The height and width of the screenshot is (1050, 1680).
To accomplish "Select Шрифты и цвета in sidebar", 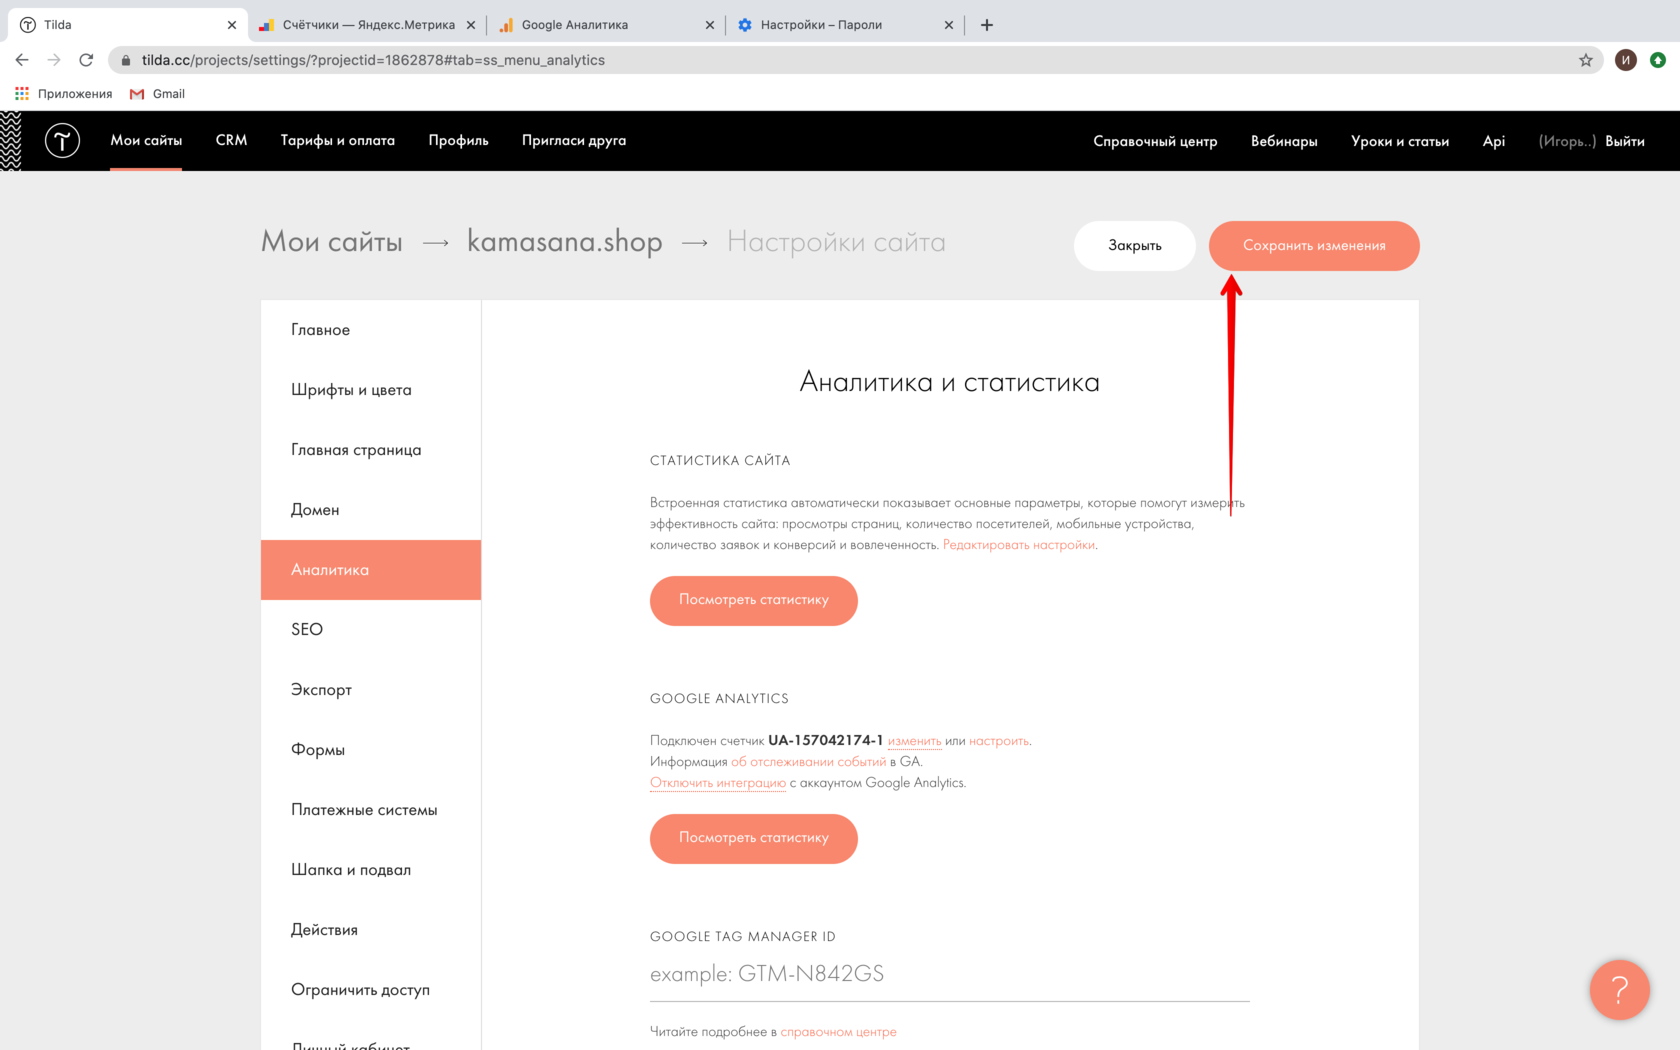I will pyautogui.click(x=371, y=390).
